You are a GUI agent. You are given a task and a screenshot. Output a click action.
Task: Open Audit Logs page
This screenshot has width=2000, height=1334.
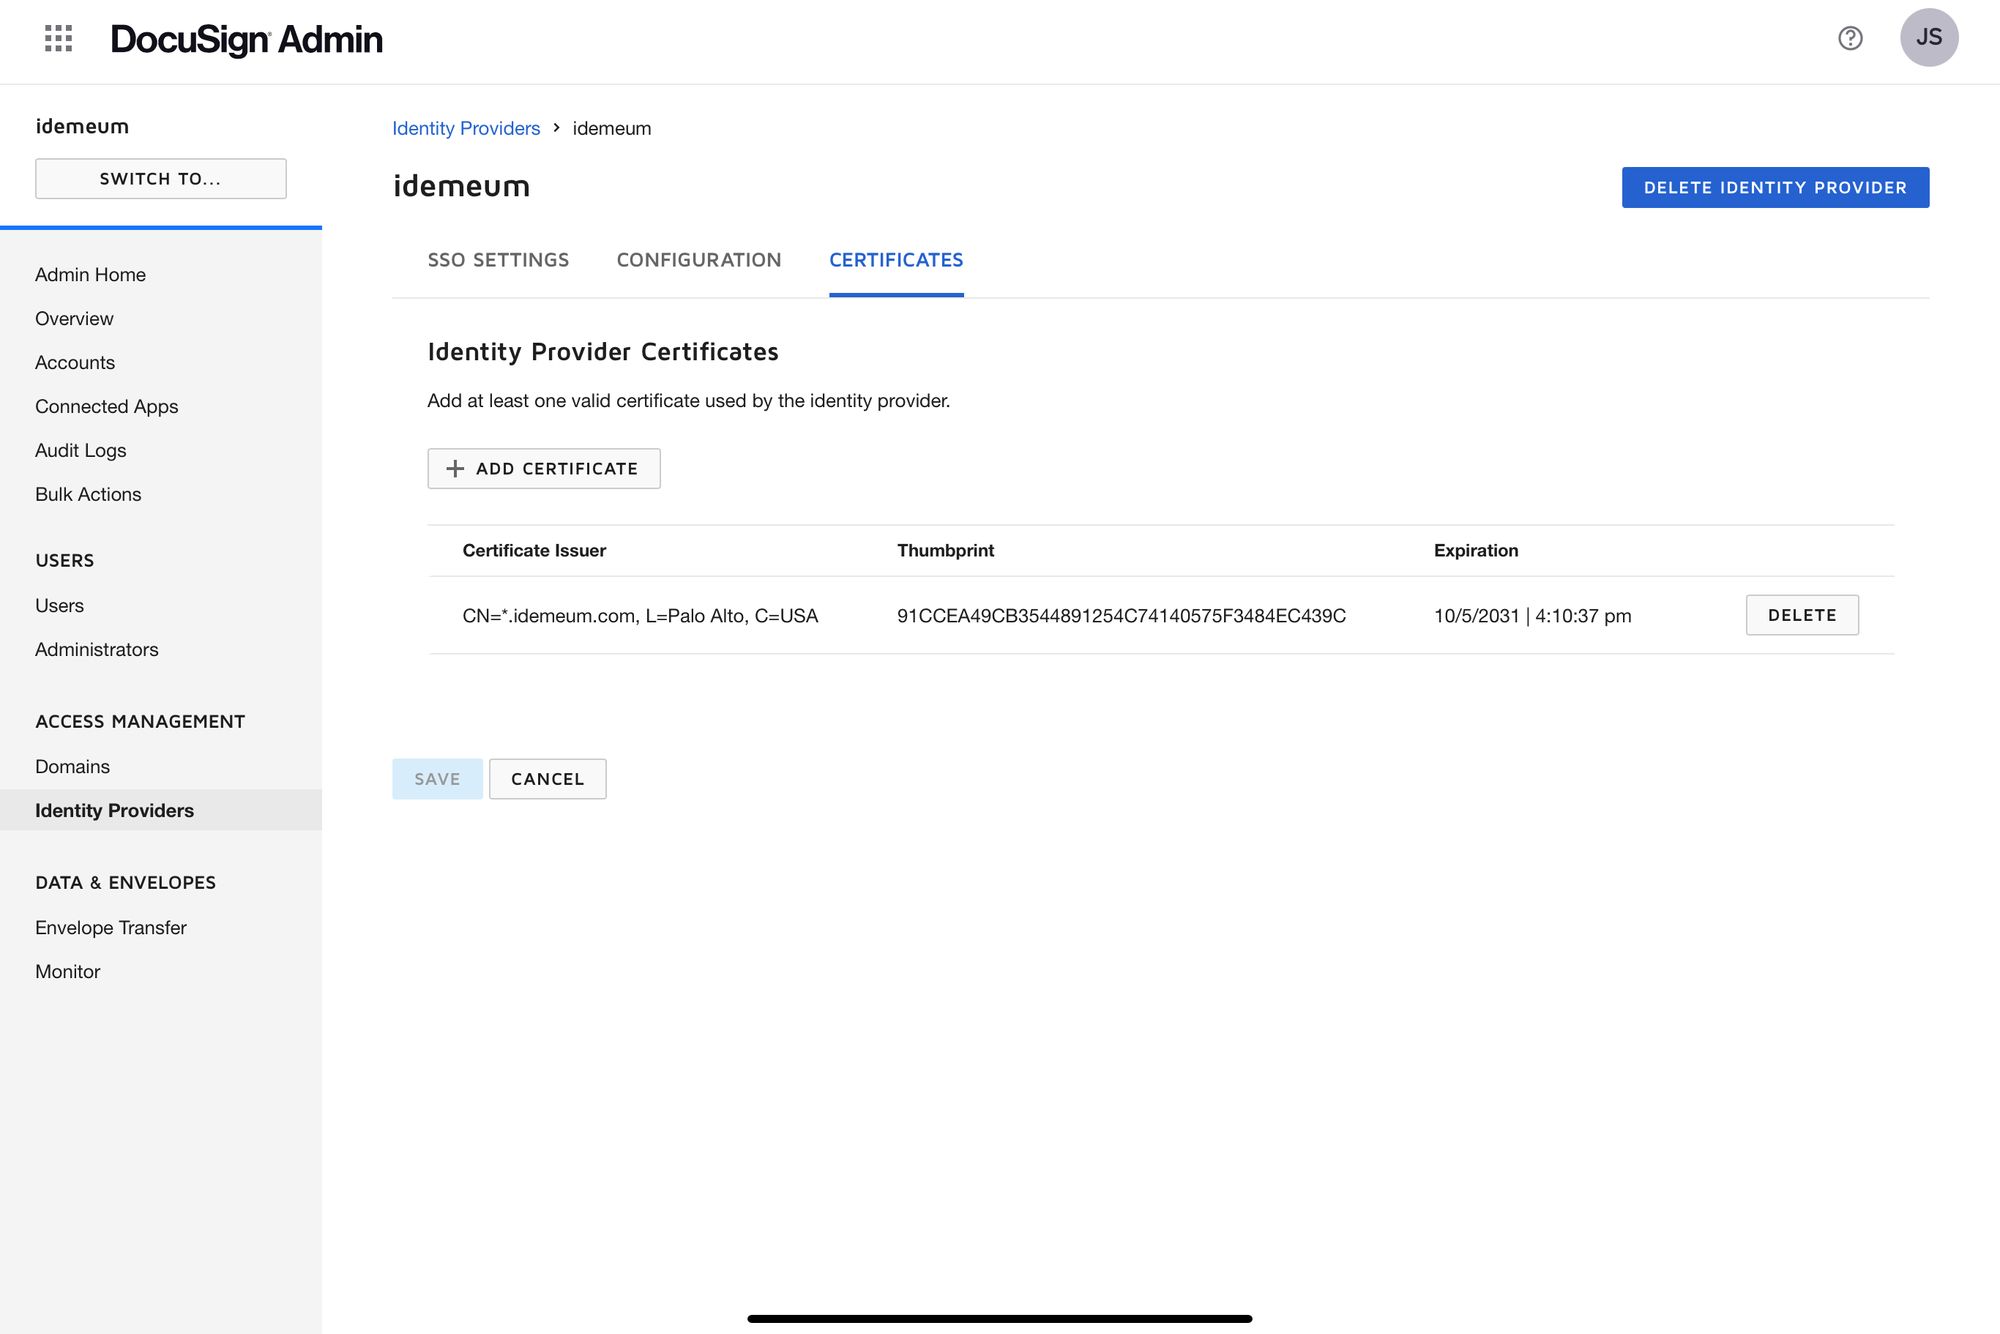[x=81, y=451]
